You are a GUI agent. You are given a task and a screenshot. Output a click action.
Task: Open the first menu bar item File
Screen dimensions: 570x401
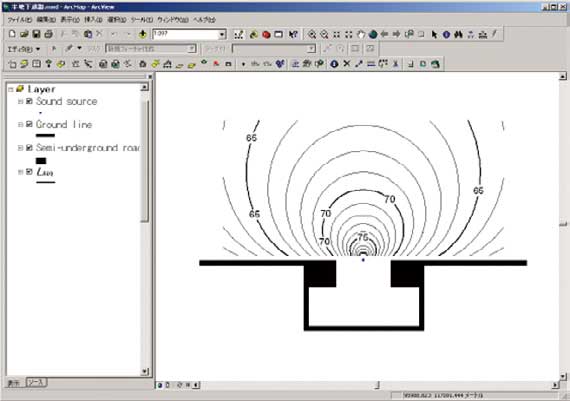pos(20,20)
